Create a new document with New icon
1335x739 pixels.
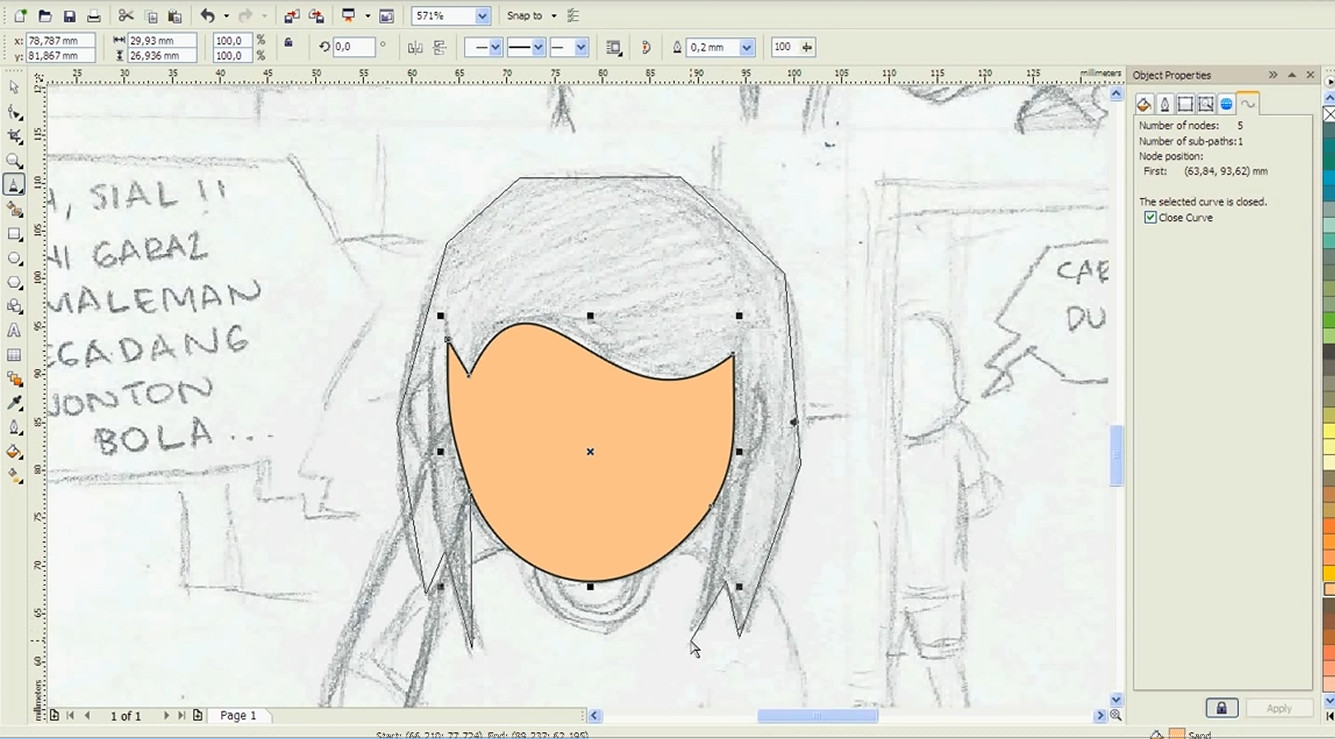pos(20,16)
